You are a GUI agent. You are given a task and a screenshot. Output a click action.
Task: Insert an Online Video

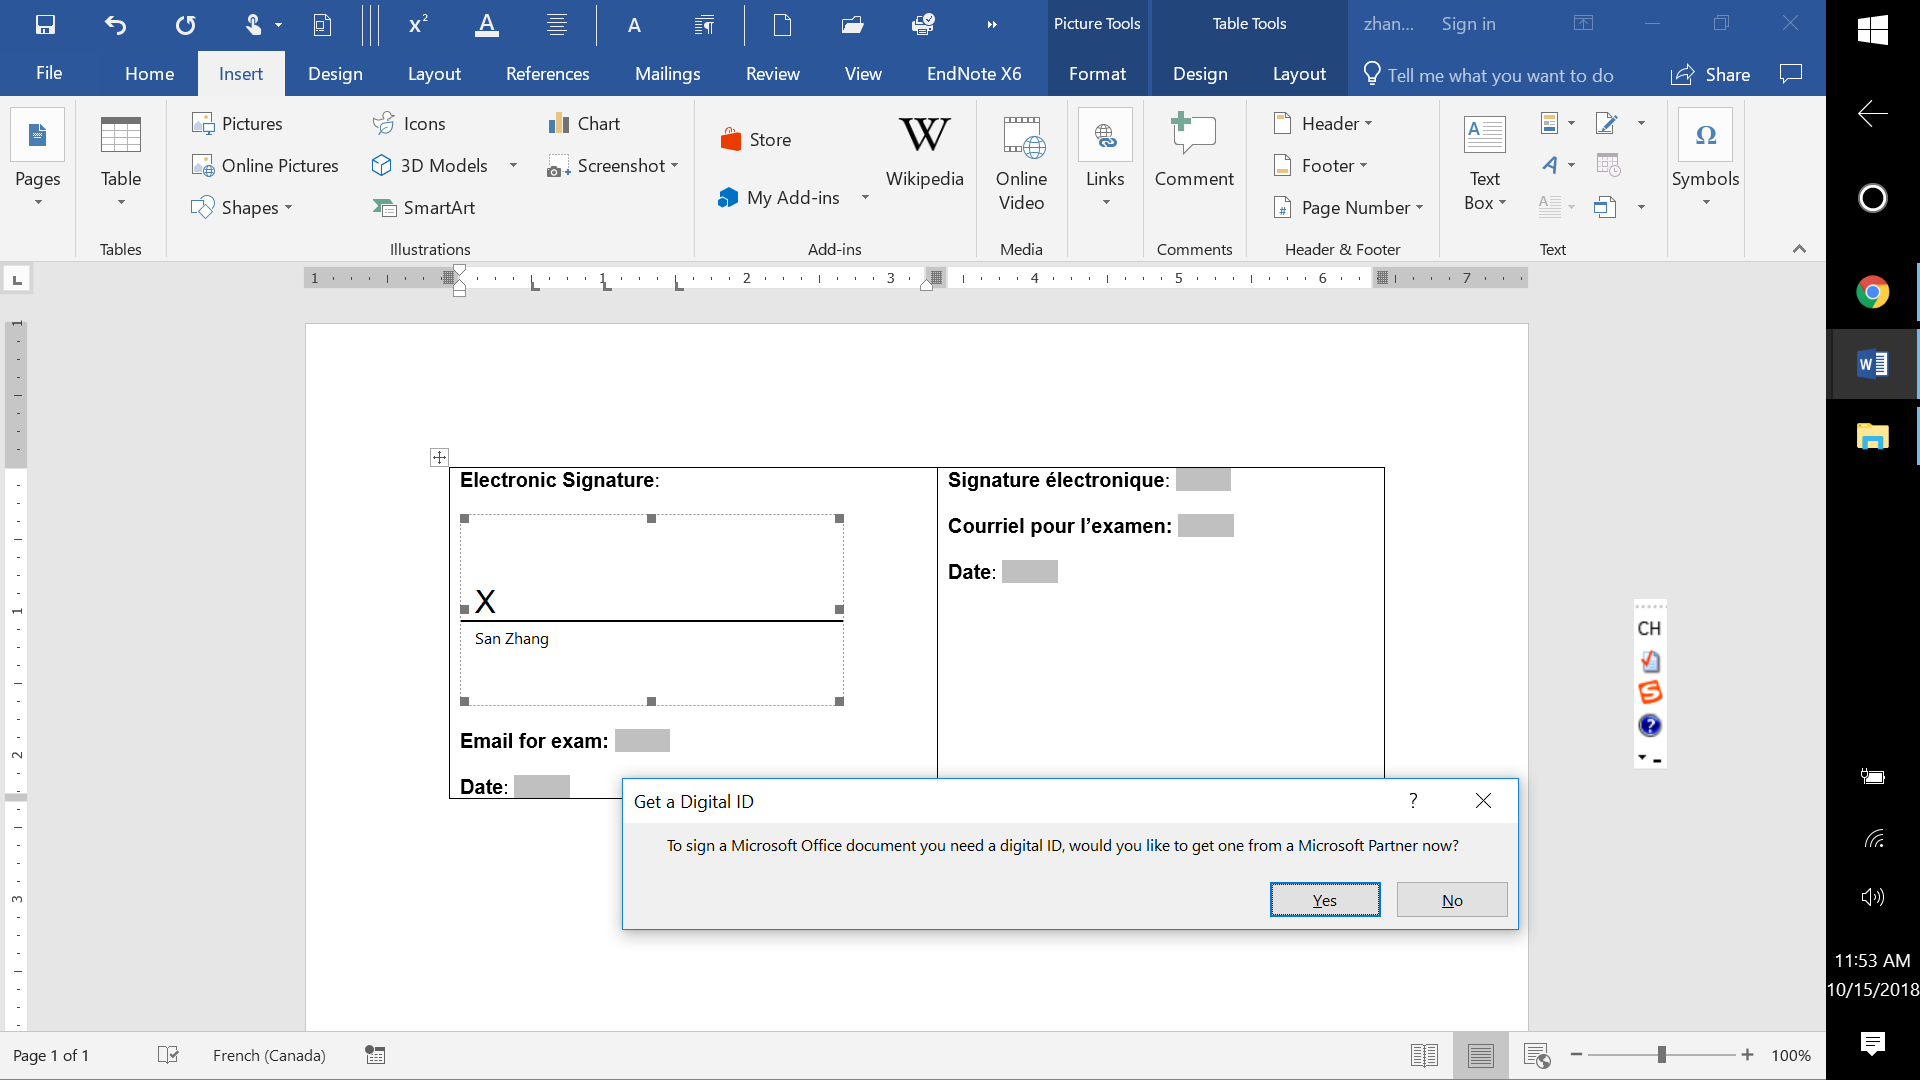tap(1021, 163)
